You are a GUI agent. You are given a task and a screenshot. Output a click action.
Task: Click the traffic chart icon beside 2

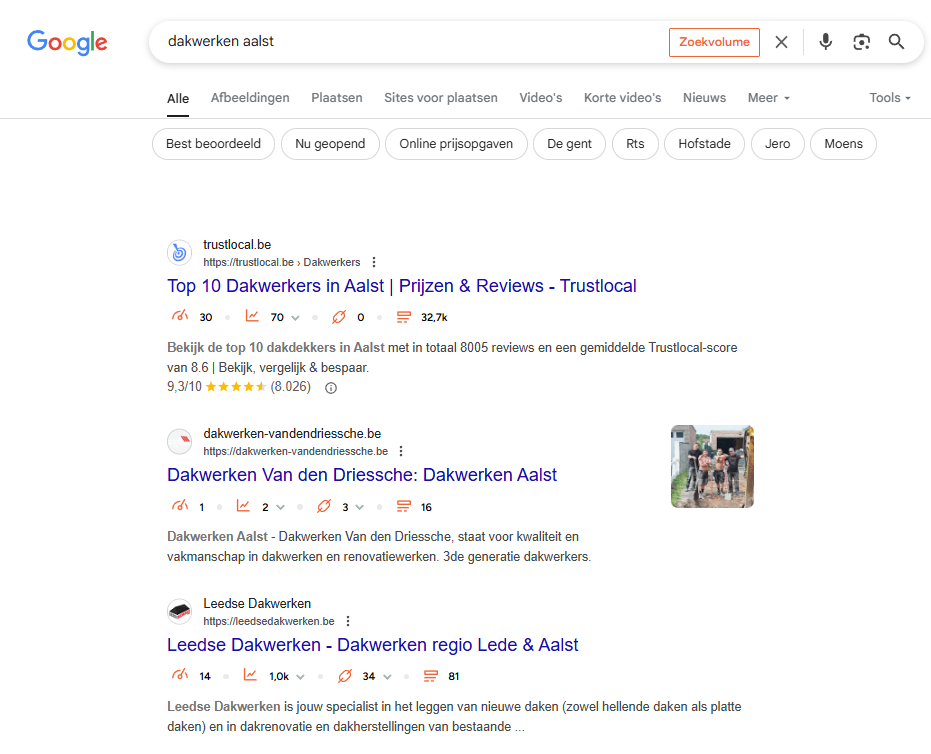243,506
